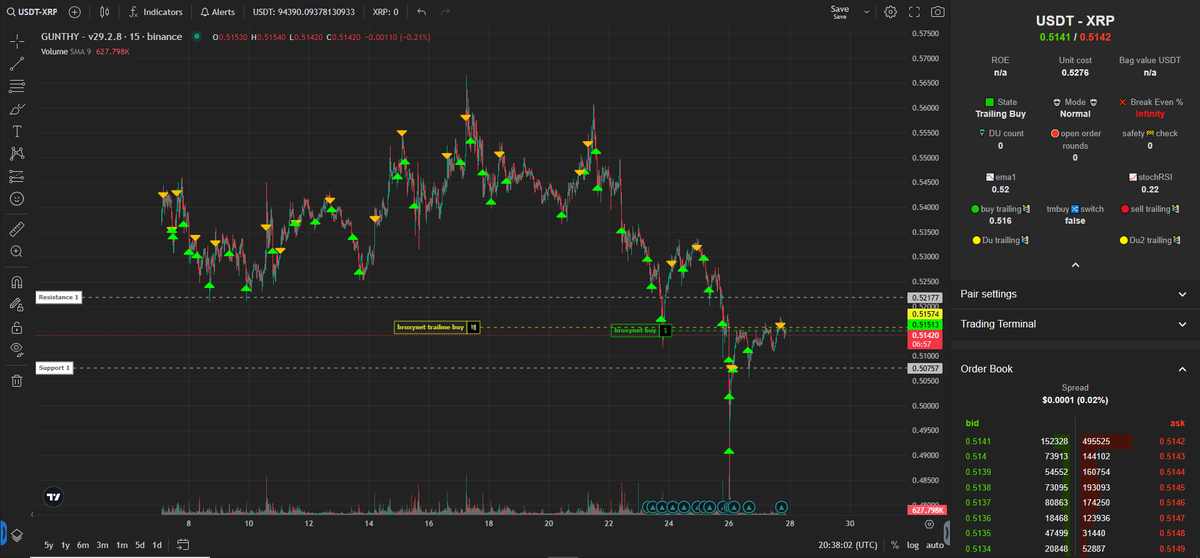This screenshot has width=1200, height=558.
Task: Set chart range to 5d
Action: (140, 545)
